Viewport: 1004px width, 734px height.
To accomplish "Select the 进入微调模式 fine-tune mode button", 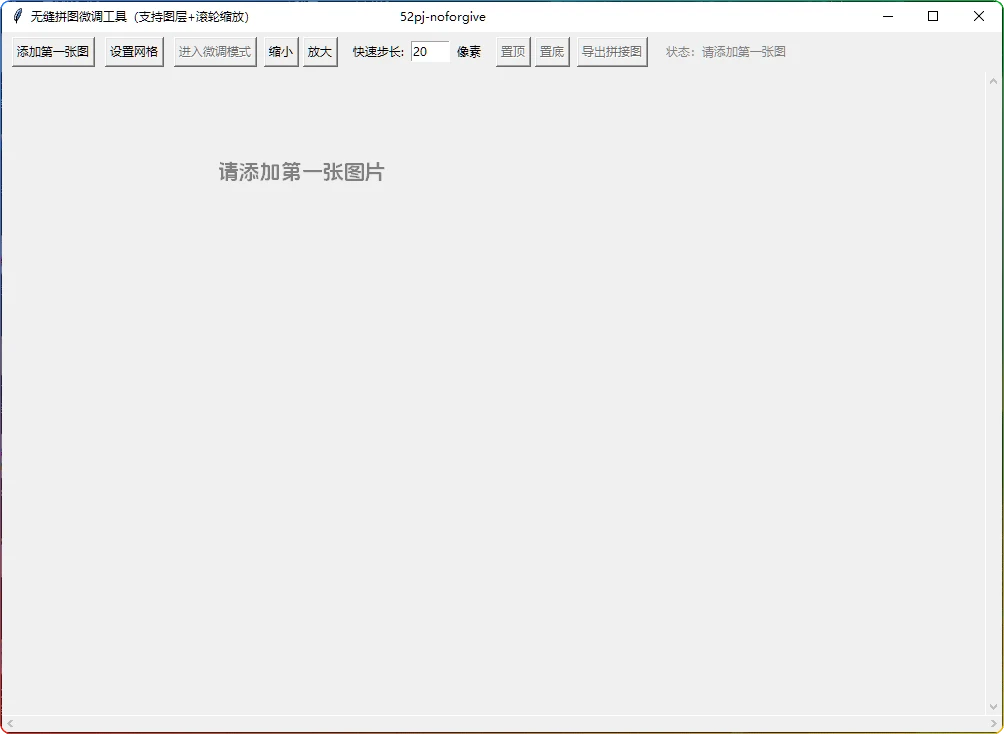I will [x=214, y=51].
